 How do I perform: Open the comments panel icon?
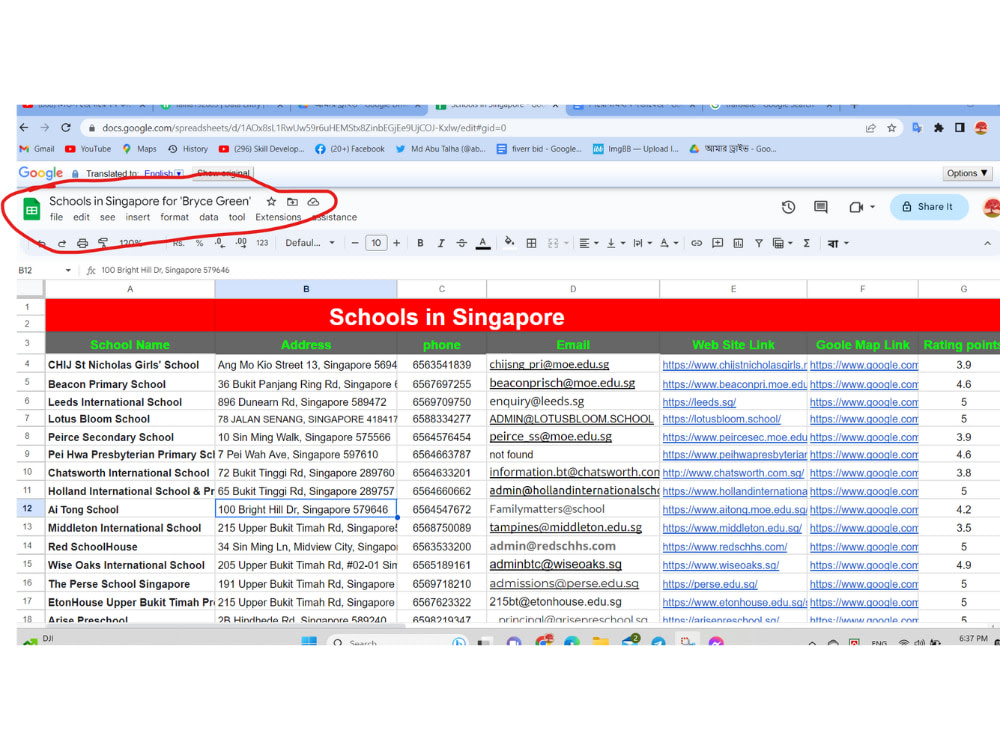[x=821, y=207]
